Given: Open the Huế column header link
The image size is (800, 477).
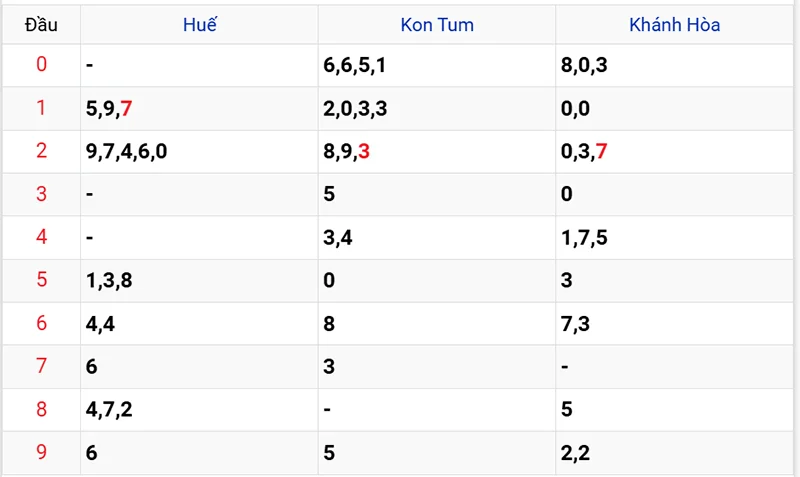Looking at the screenshot, I should [x=200, y=25].
